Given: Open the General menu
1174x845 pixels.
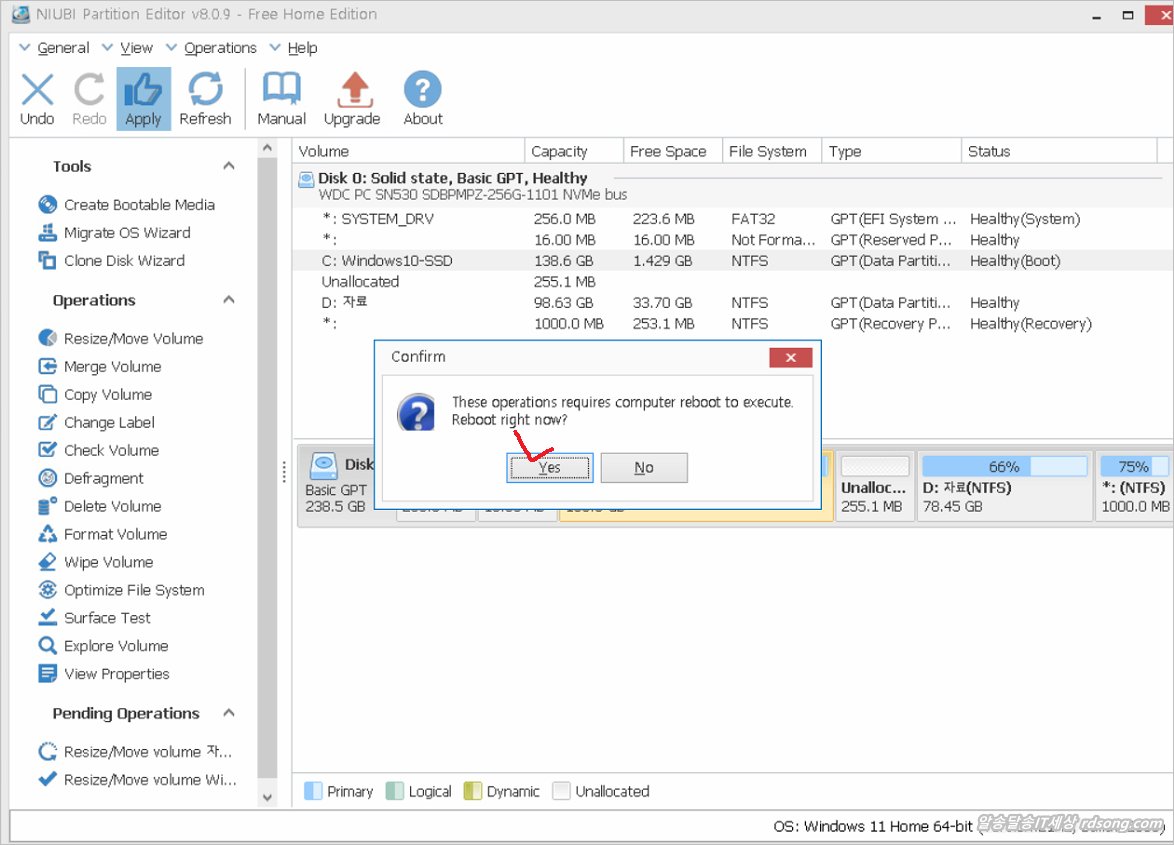Looking at the screenshot, I should pos(62,48).
